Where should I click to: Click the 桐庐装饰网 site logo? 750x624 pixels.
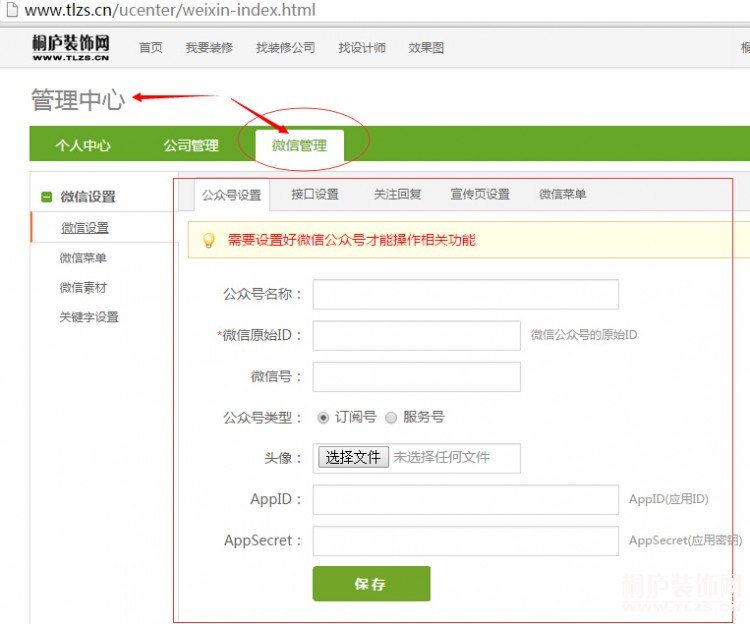(x=71, y=47)
